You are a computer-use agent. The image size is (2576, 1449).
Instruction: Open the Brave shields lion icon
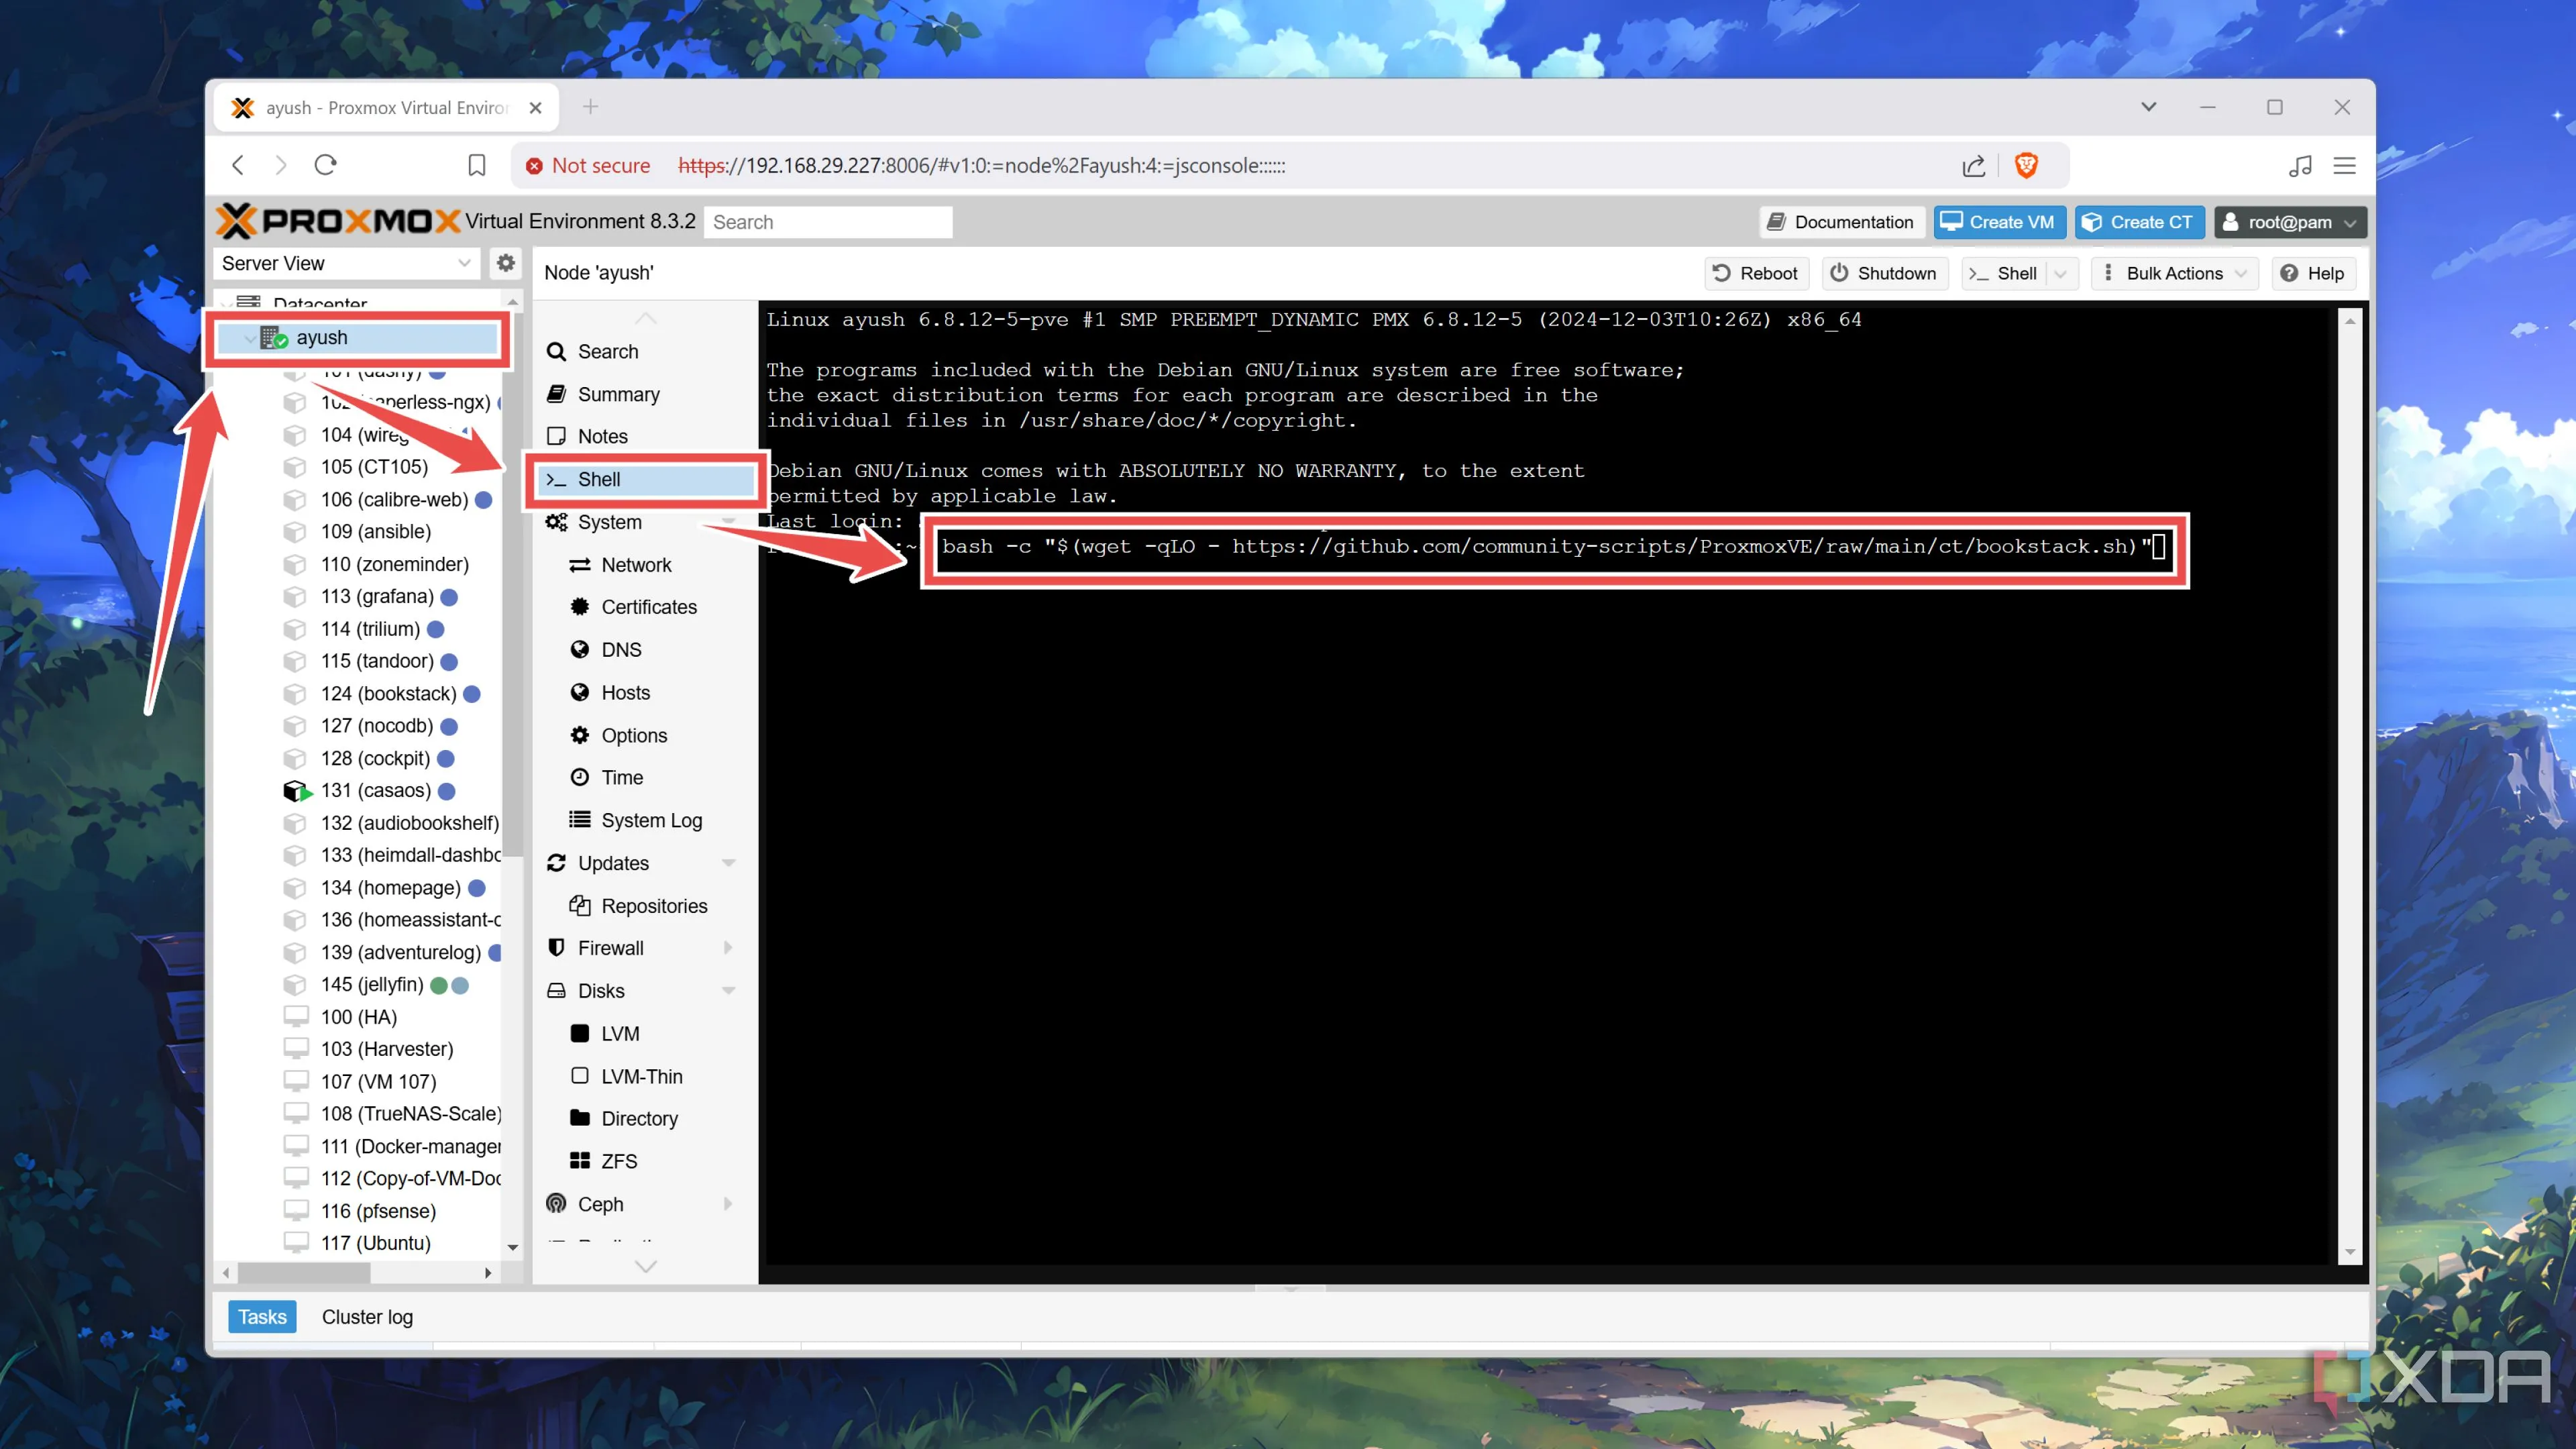pyautogui.click(x=2027, y=165)
